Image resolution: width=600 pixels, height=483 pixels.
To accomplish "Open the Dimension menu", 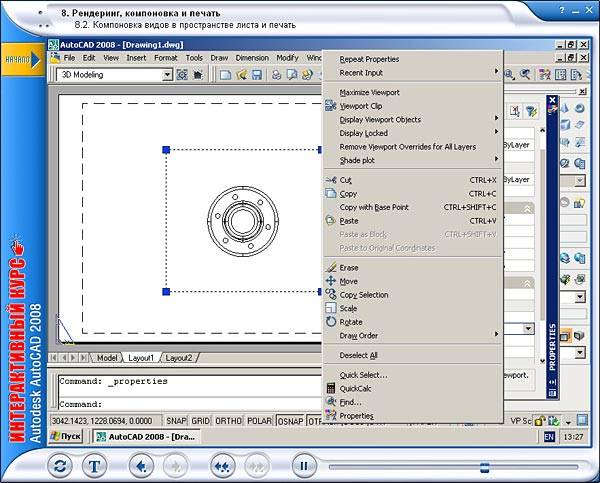I will pyautogui.click(x=252, y=58).
